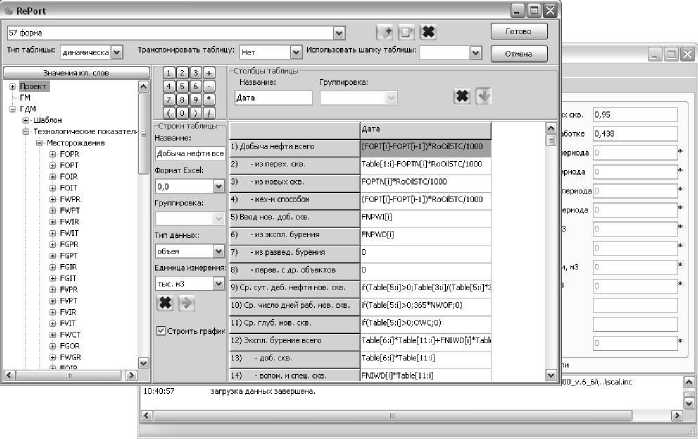The image size is (698, 439).
Task: Click keypad closing parenthesis
Action: (196, 113)
